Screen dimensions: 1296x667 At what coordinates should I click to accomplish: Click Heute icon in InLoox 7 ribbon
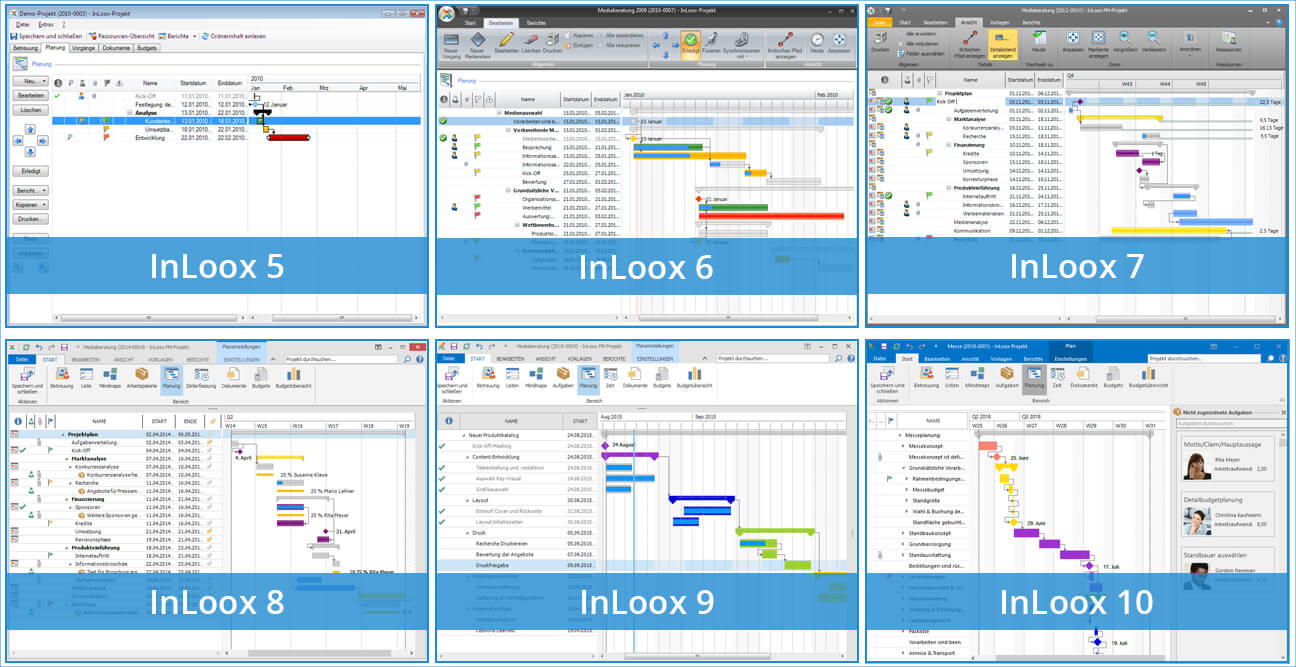(x=1038, y=36)
